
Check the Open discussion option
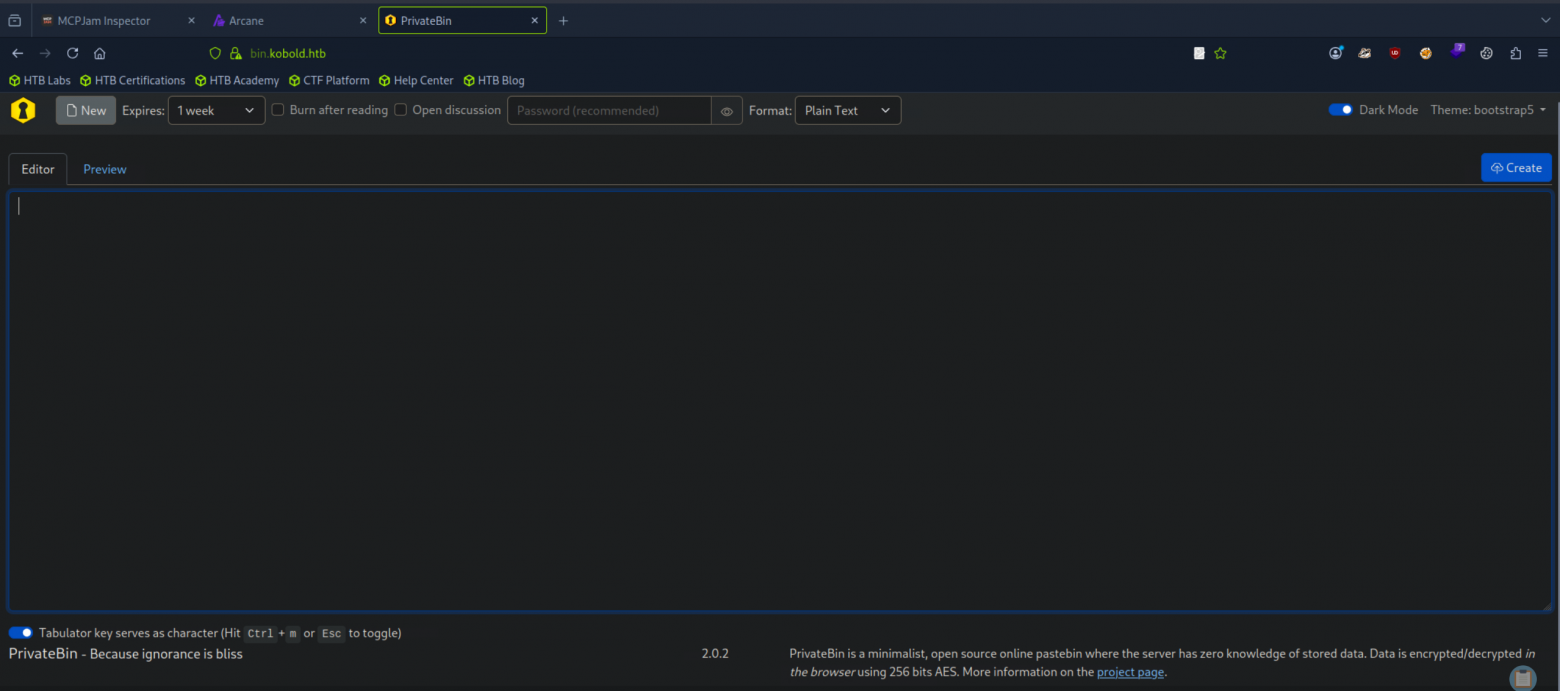click(399, 109)
